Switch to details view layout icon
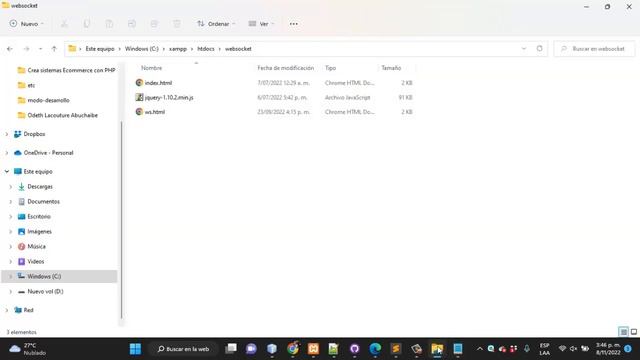 tap(623, 332)
